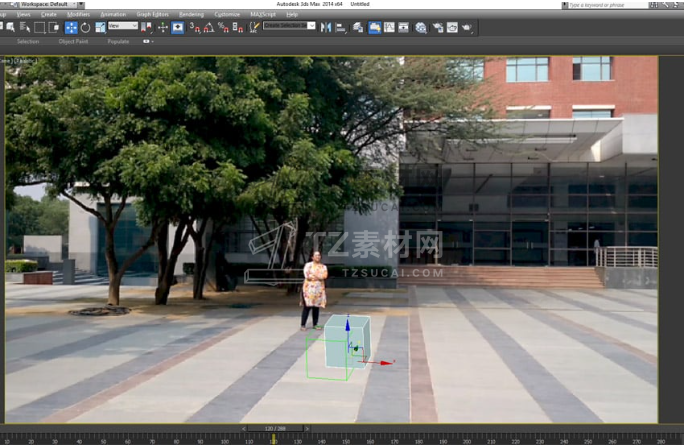This screenshot has height=445, width=688.
Task: Open the Modifiers menu
Action: (79, 14)
